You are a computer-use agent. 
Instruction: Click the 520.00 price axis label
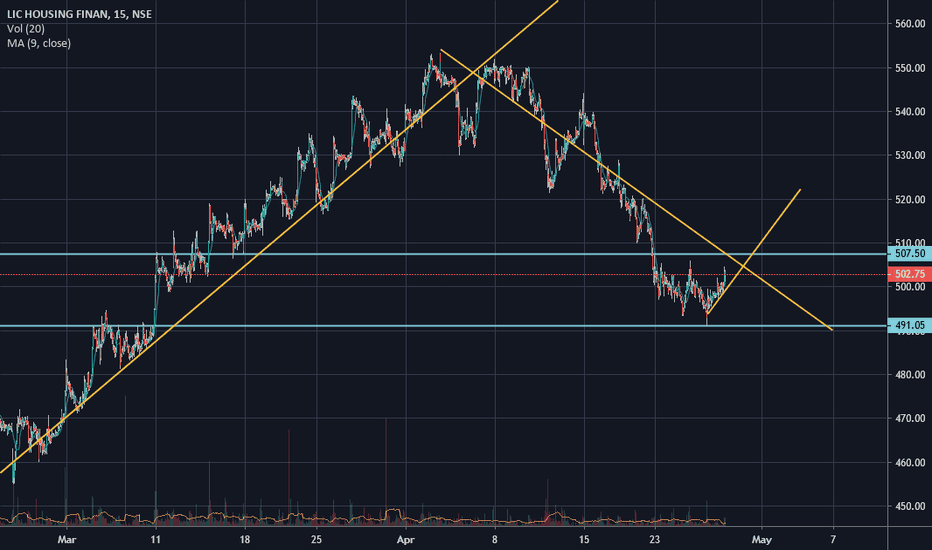click(x=910, y=199)
